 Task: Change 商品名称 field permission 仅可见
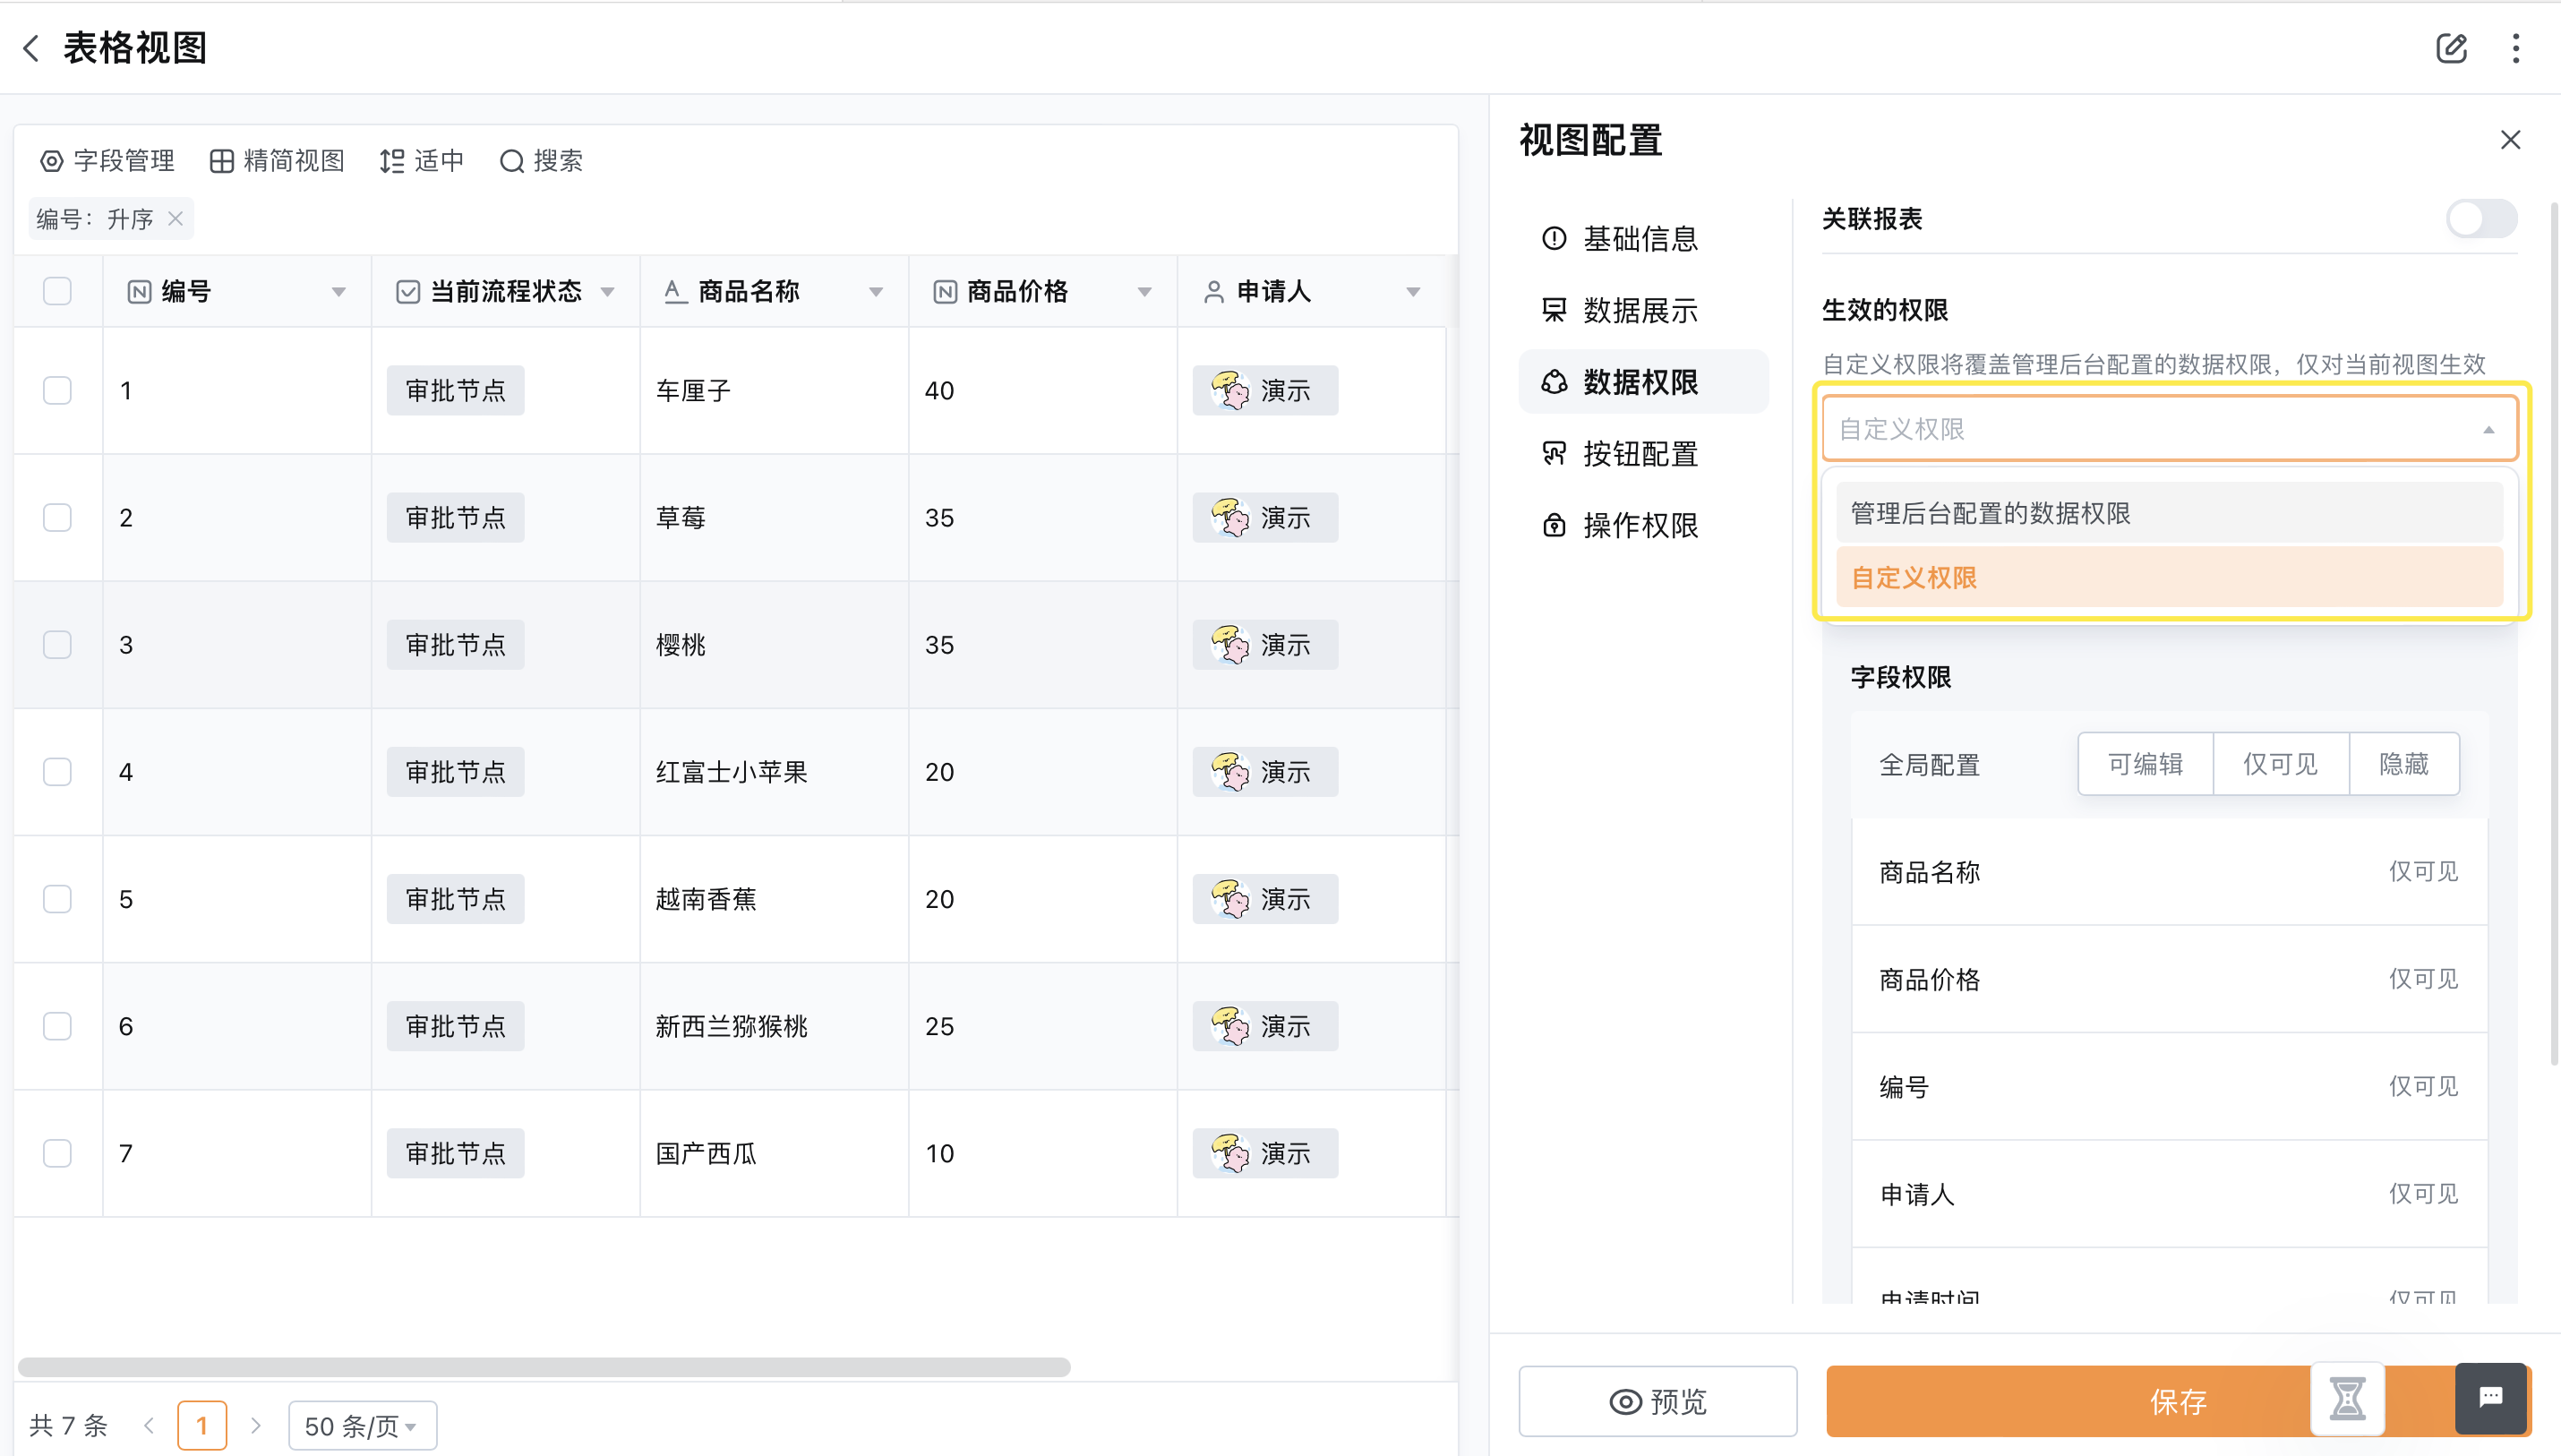coord(2423,872)
